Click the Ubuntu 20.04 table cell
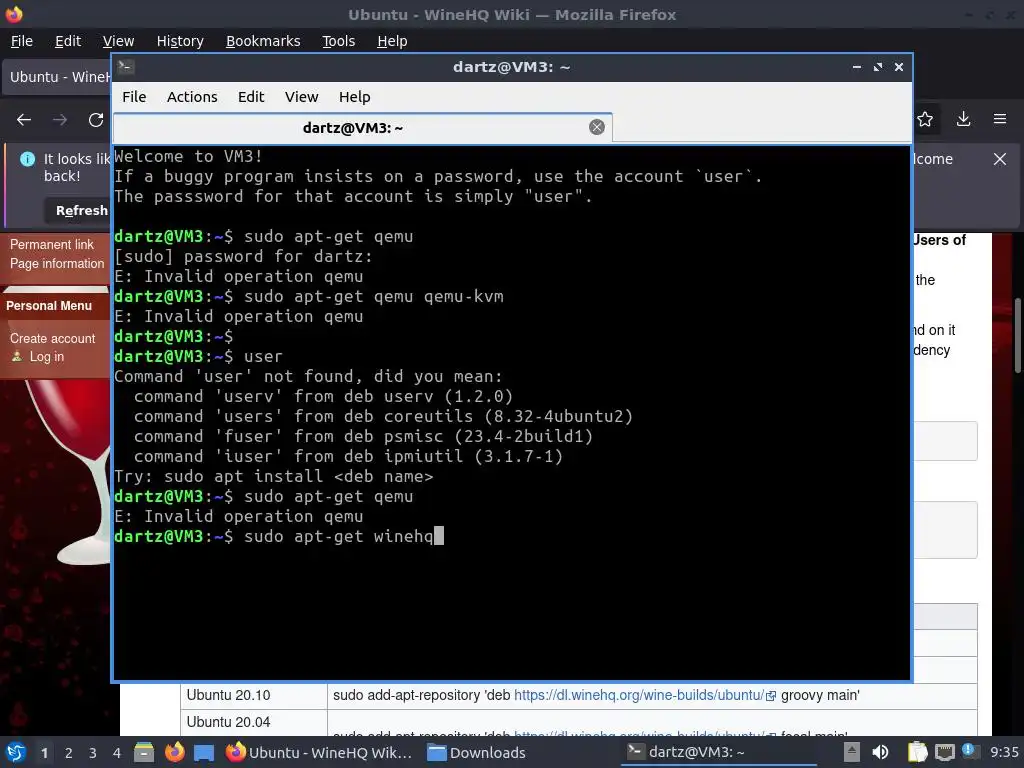This screenshot has height=768, width=1024. (254, 722)
